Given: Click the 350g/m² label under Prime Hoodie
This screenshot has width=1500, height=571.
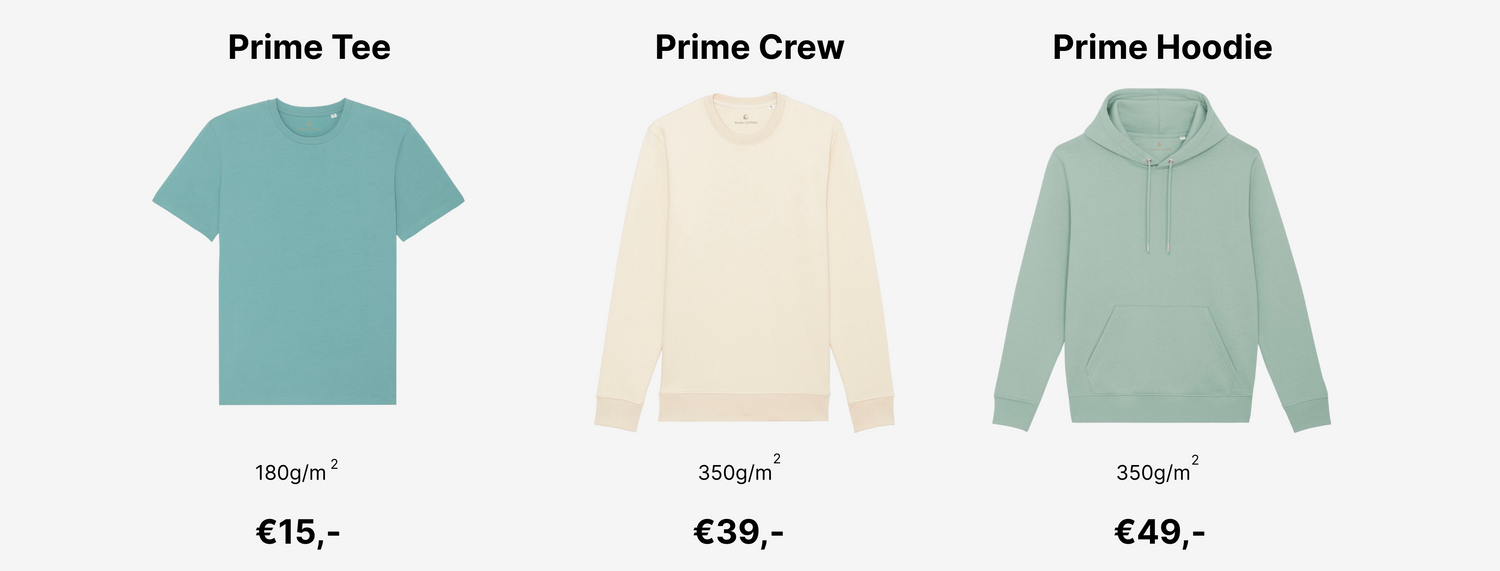Looking at the screenshot, I should point(1157,471).
